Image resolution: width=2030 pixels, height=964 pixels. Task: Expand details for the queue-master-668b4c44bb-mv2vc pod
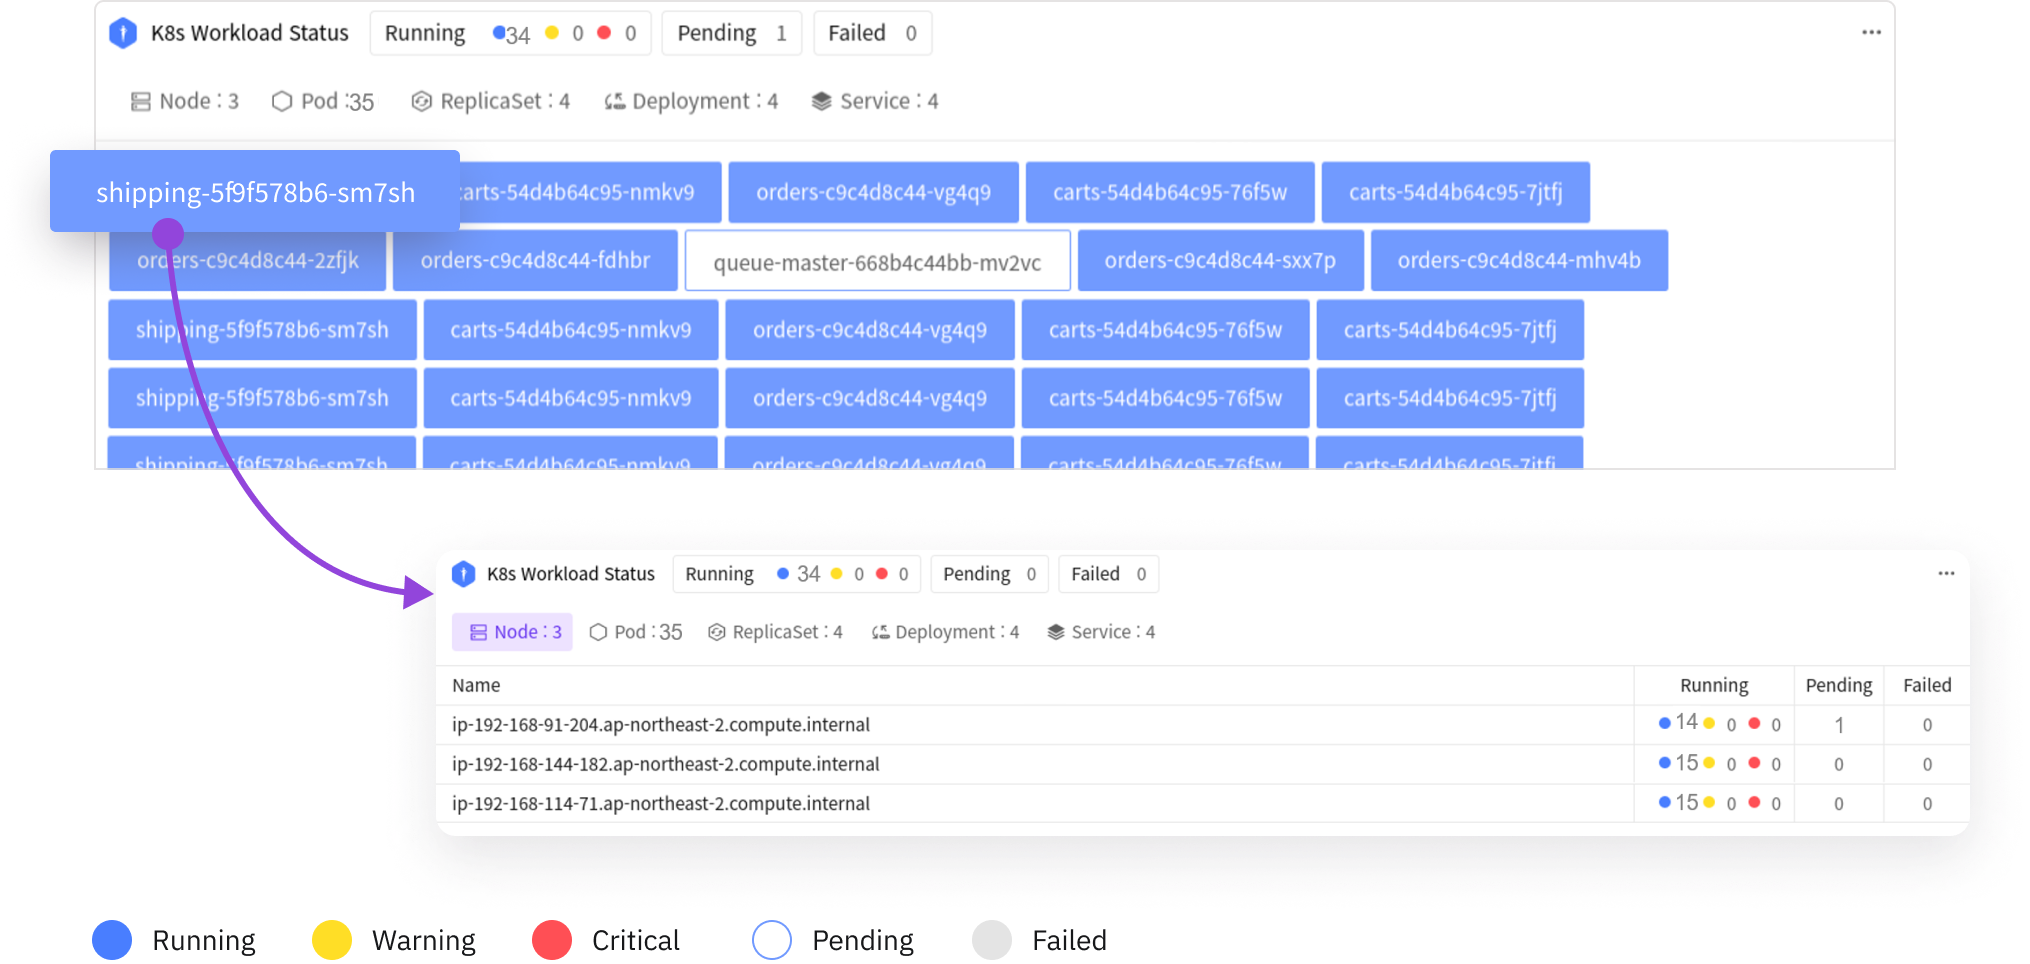[877, 261]
